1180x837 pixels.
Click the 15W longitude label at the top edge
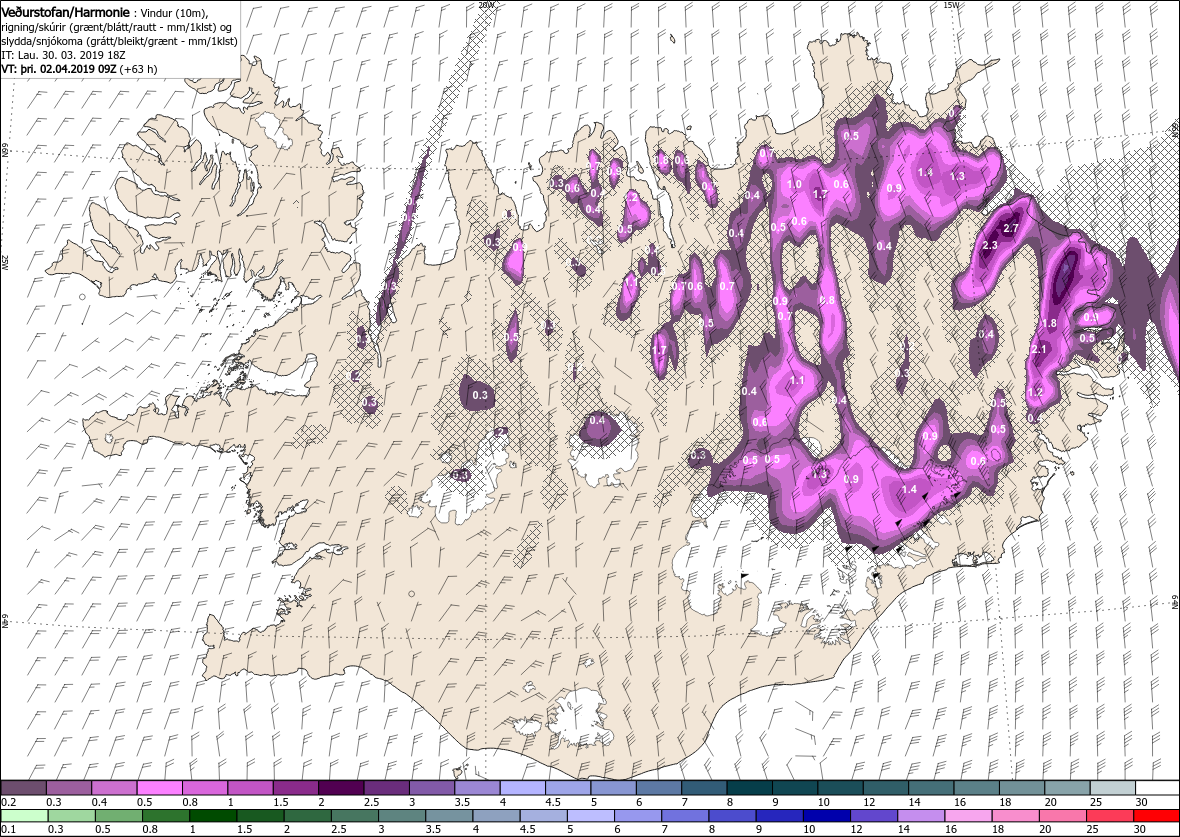point(951,5)
